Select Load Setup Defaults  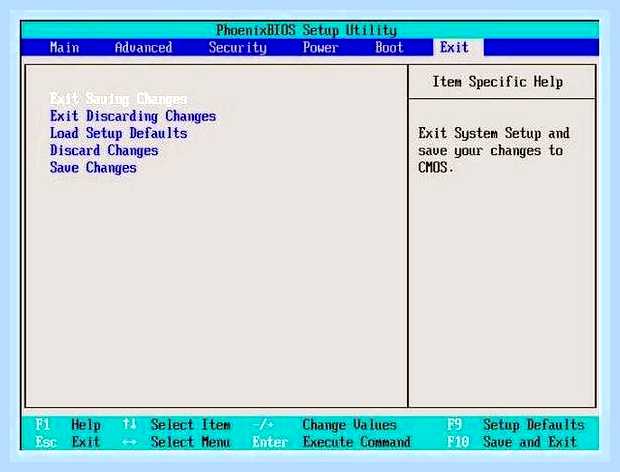[x=119, y=133]
